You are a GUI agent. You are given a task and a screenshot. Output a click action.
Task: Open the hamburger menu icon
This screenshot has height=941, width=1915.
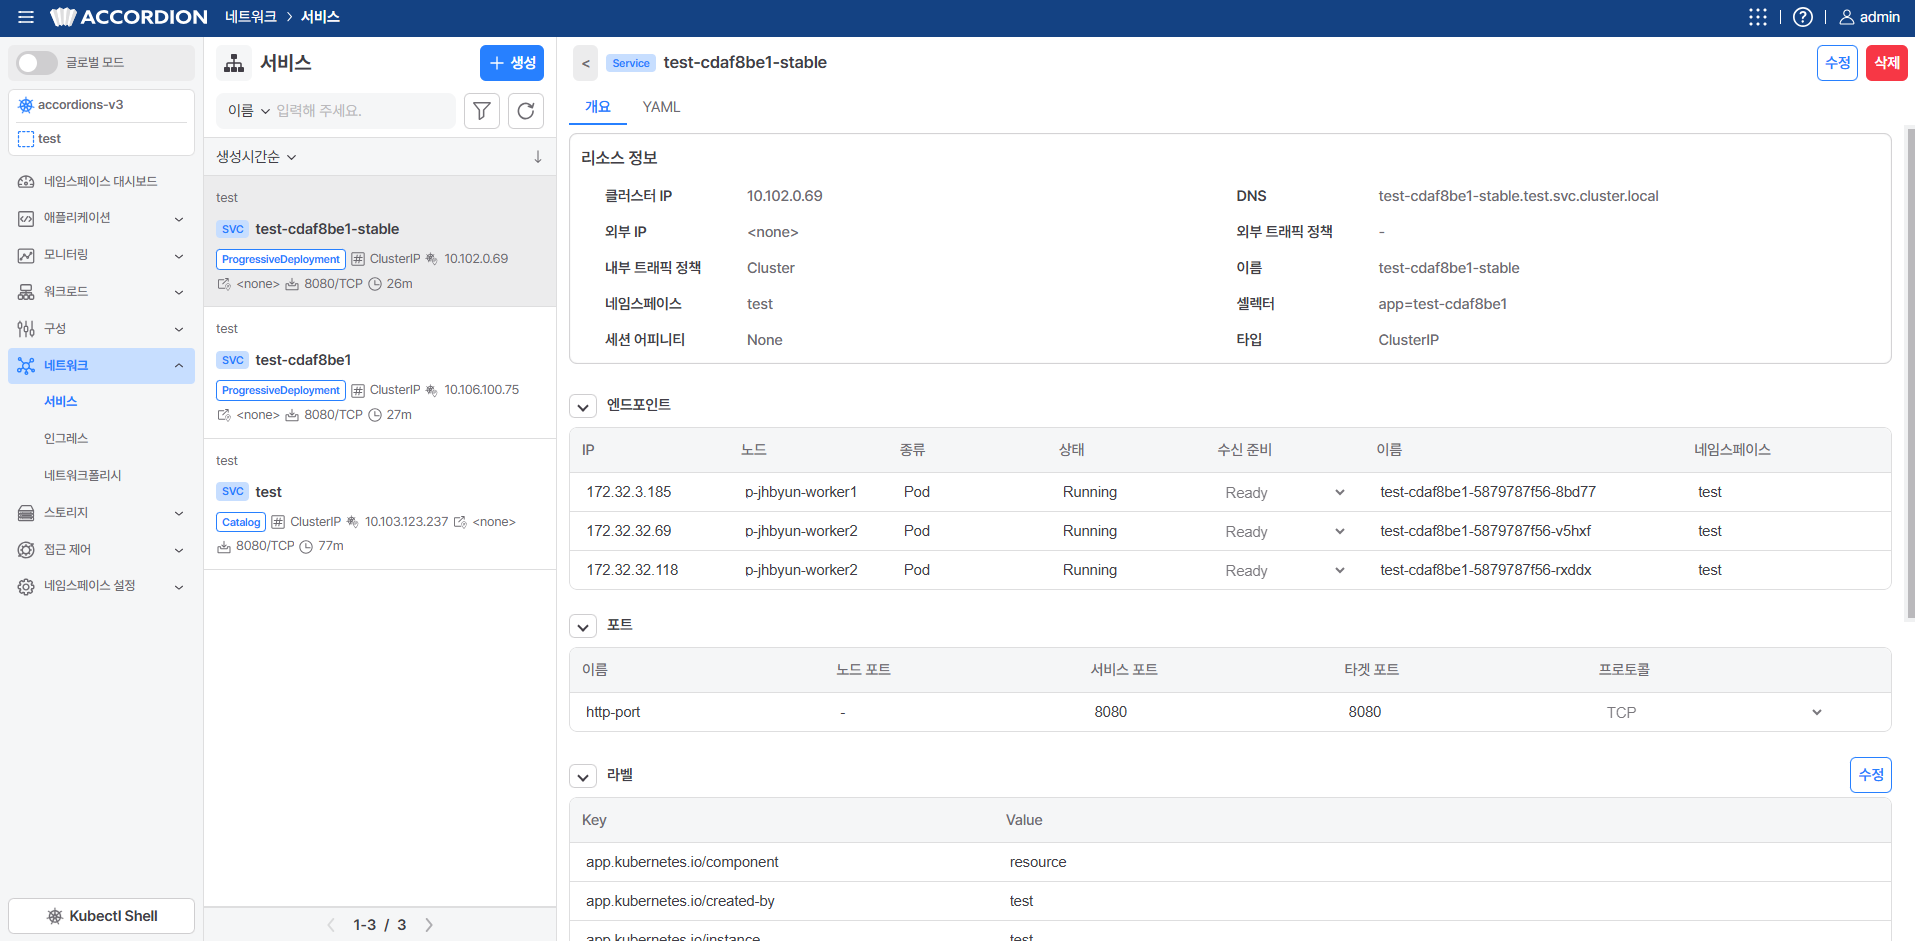pyautogui.click(x=26, y=17)
